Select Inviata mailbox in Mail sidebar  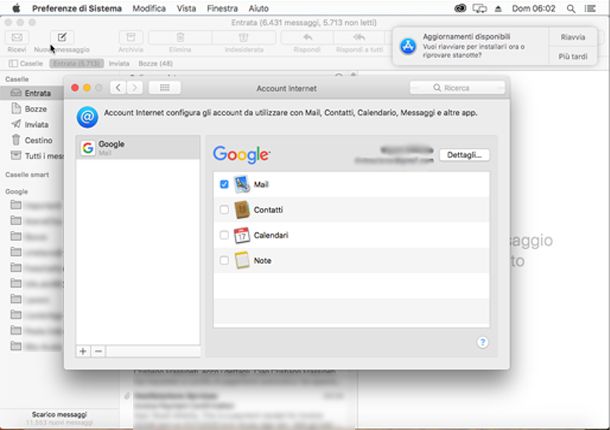tap(32, 125)
